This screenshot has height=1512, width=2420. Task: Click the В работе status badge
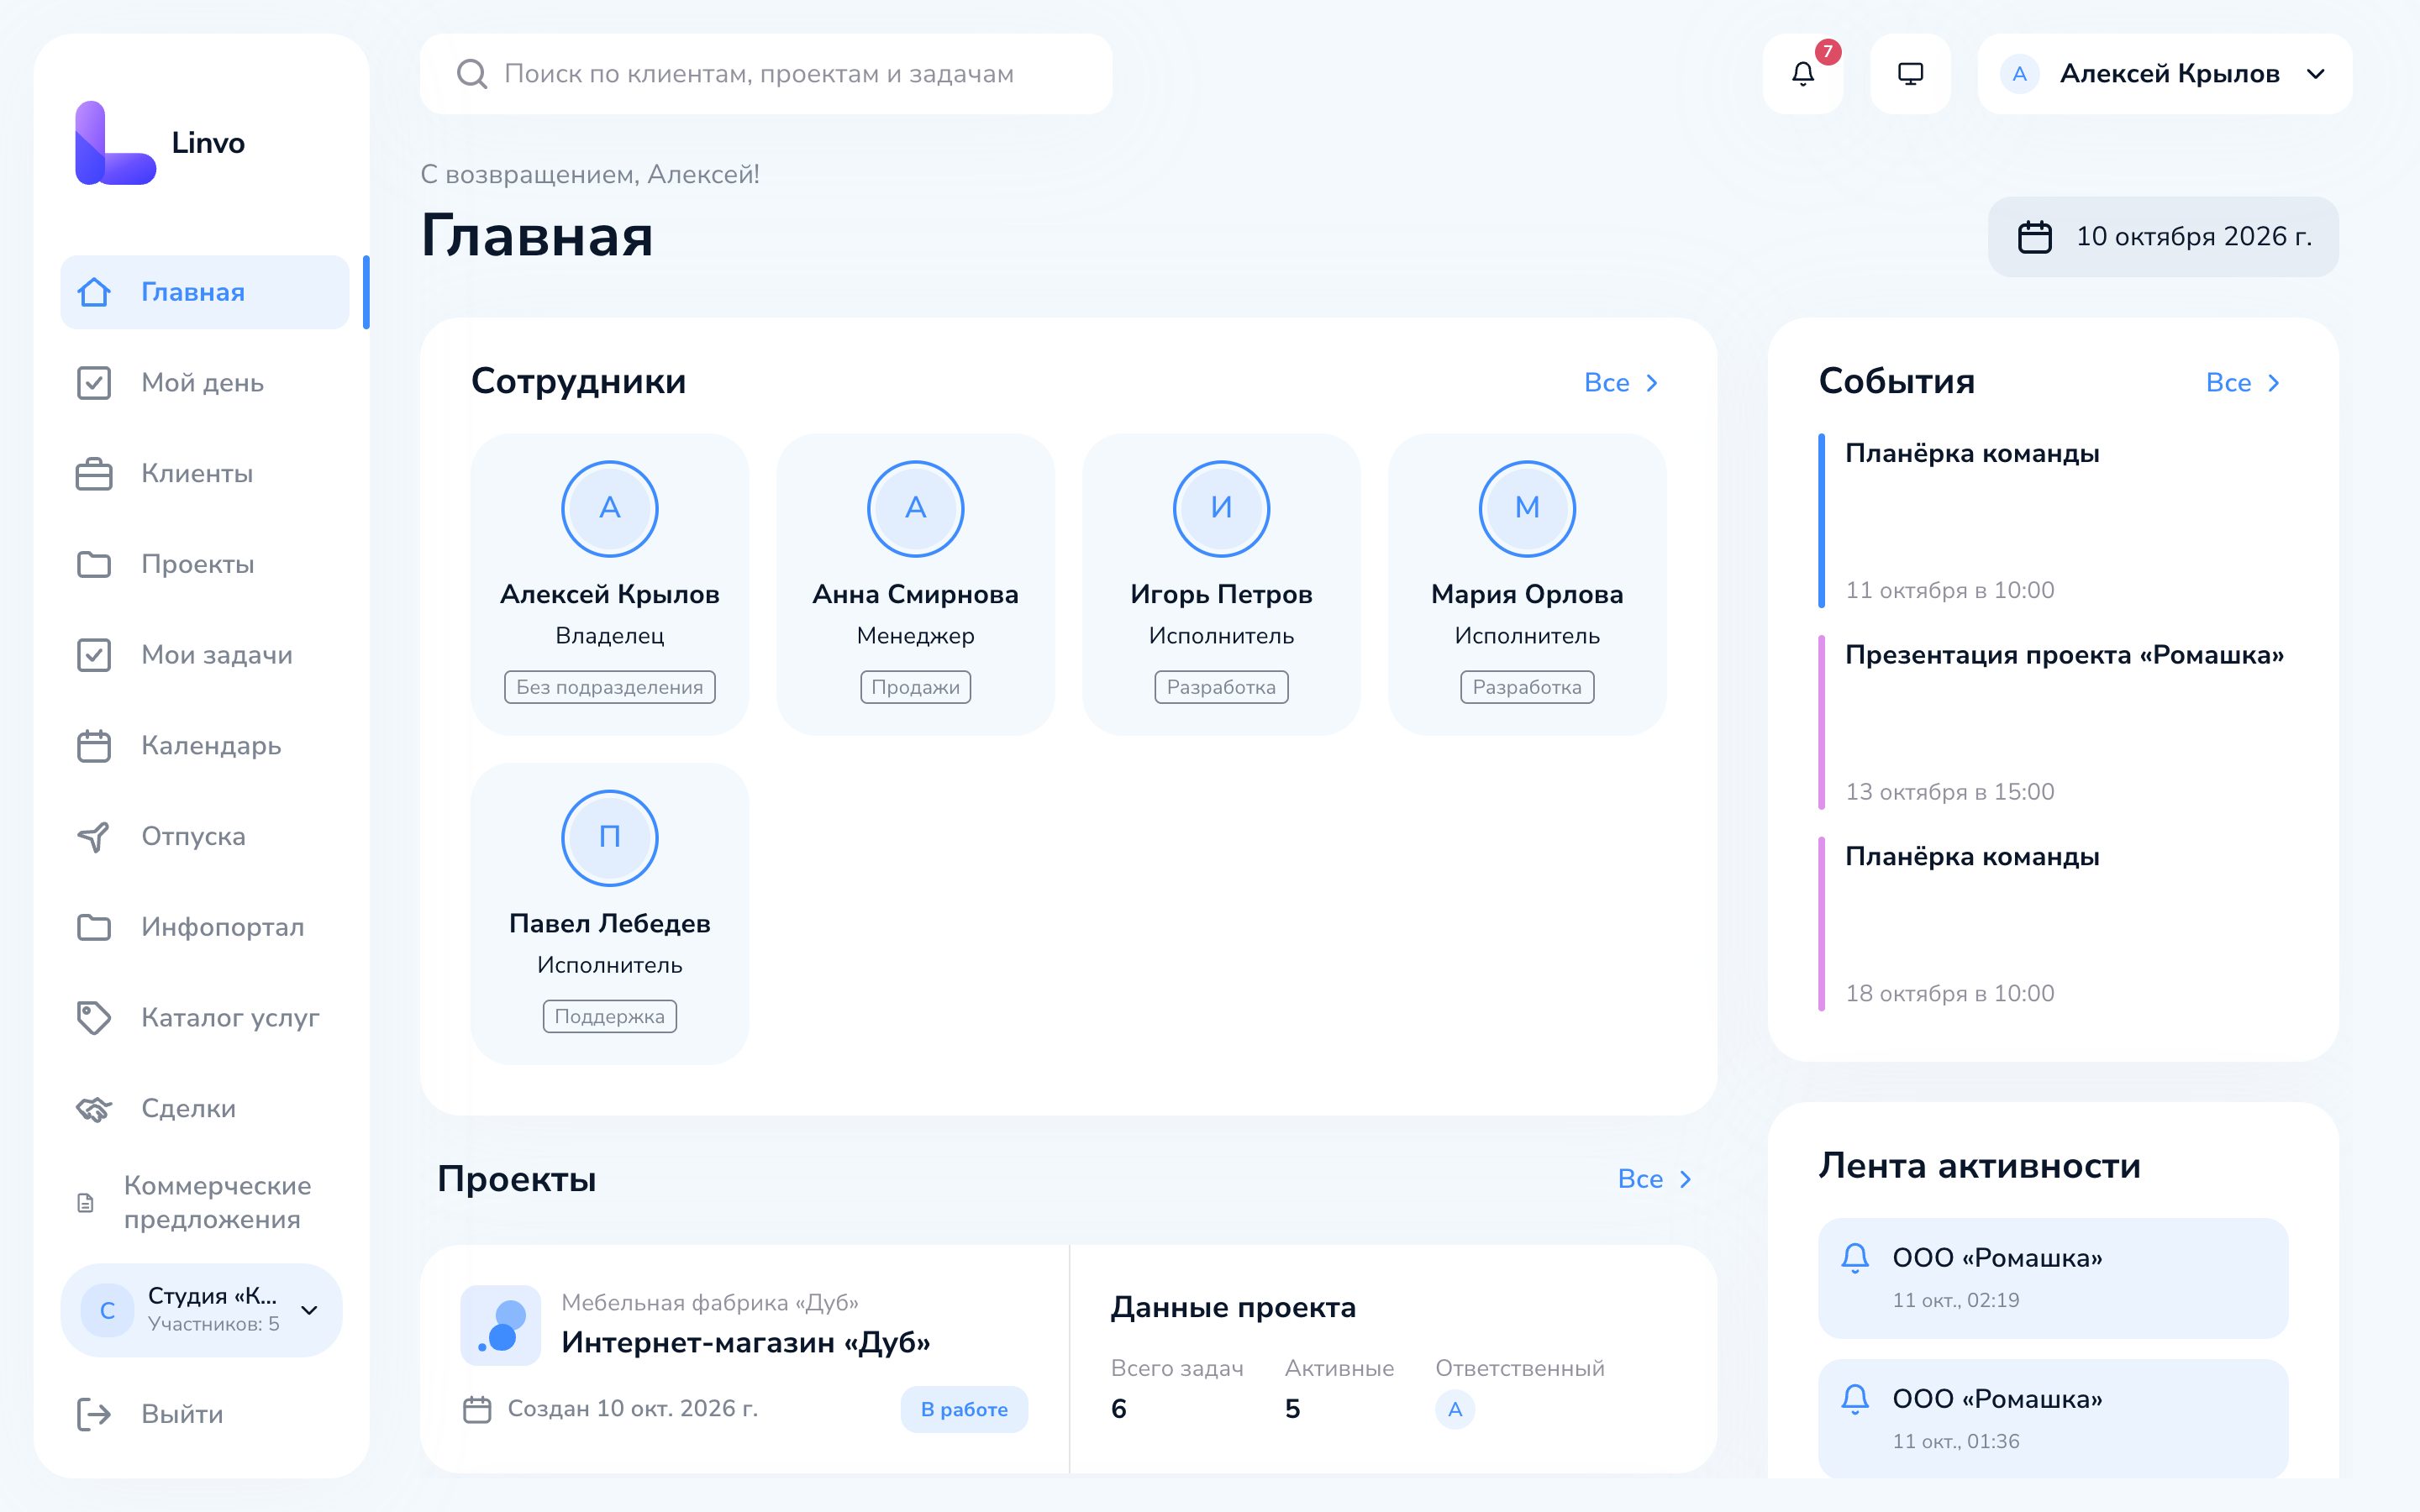[964, 1409]
